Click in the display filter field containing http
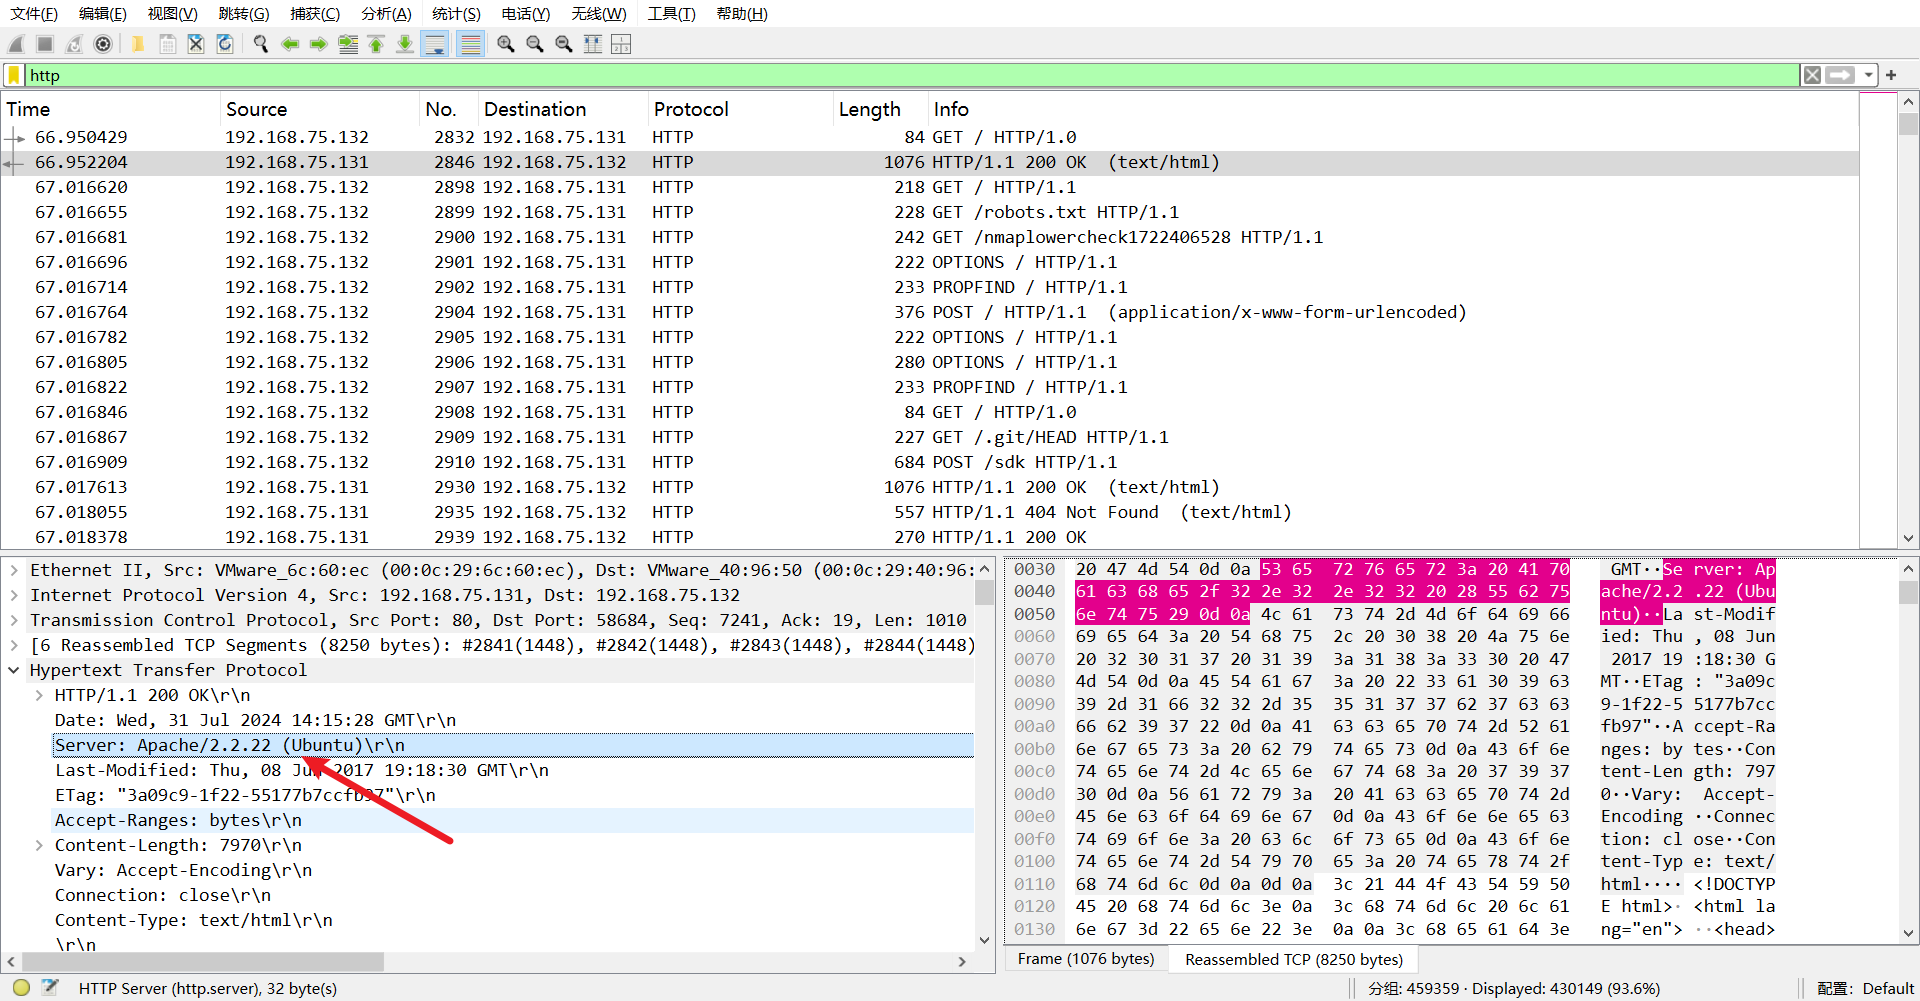The image size is (1920, 1001). point(910,75)
